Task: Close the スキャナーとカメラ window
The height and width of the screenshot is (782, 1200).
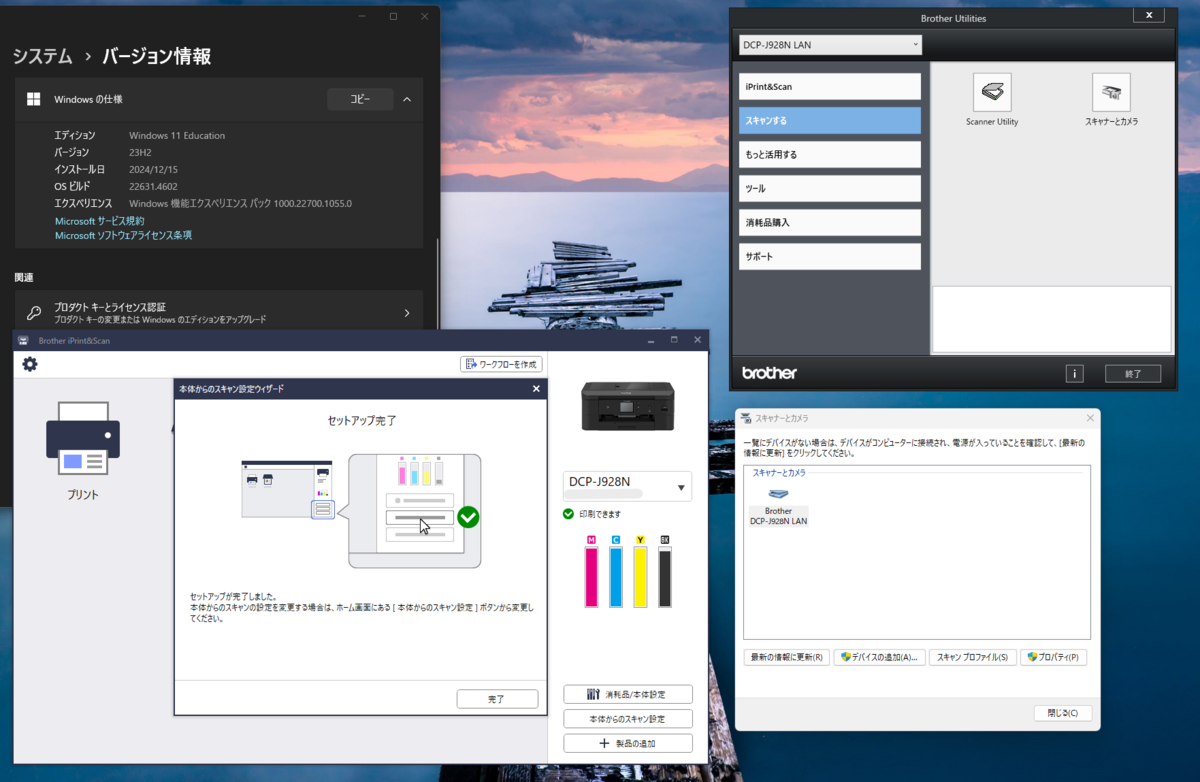Action: coord(1090,418)
